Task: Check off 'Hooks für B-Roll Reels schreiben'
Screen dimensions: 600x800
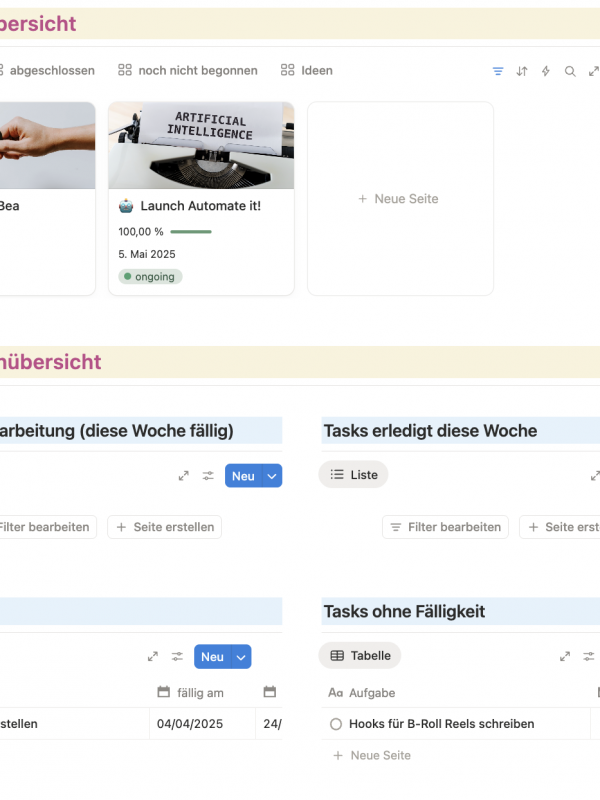Action: point(336,724)
